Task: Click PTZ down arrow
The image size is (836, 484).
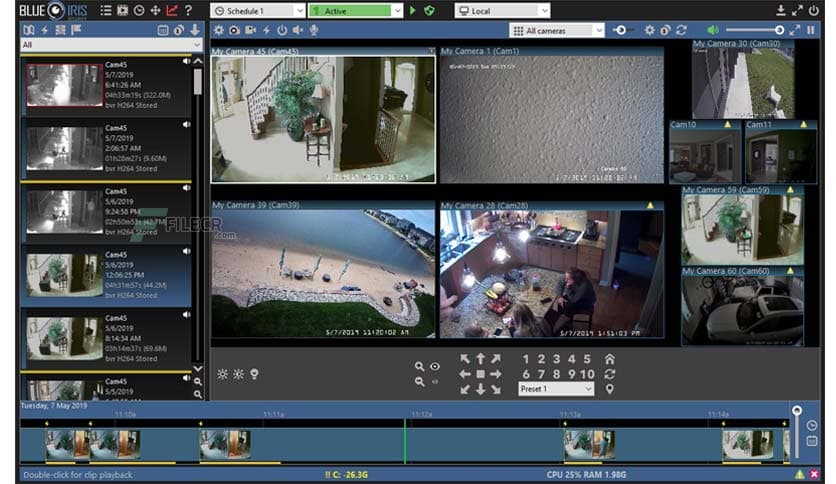Action: [480, 390]
